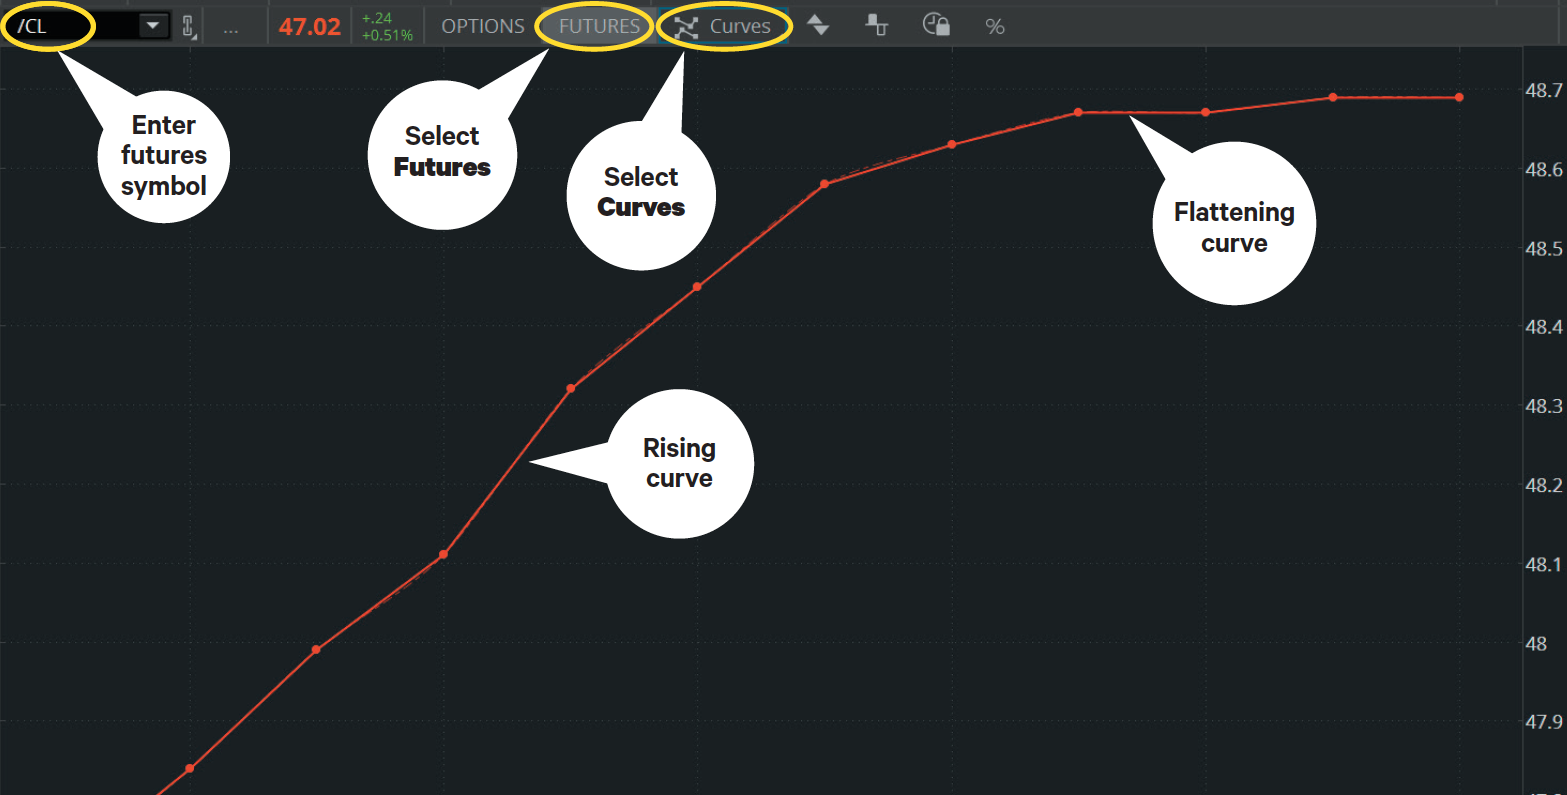Viewport: 1567px width, 795px height.
Task: Click the up-down arrows icon
Action: point(819,27)
